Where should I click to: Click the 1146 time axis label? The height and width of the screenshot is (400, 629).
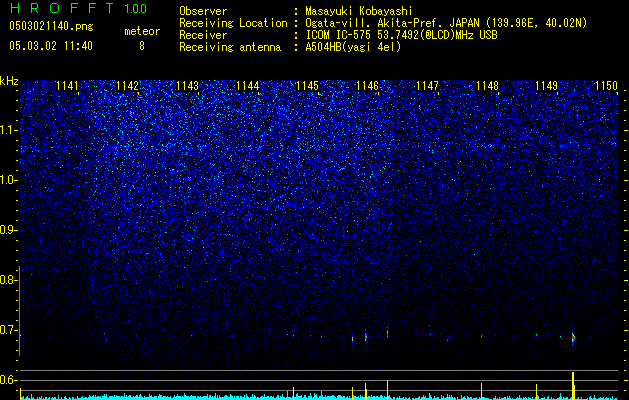pyautogui.click(x=367, y=86)
